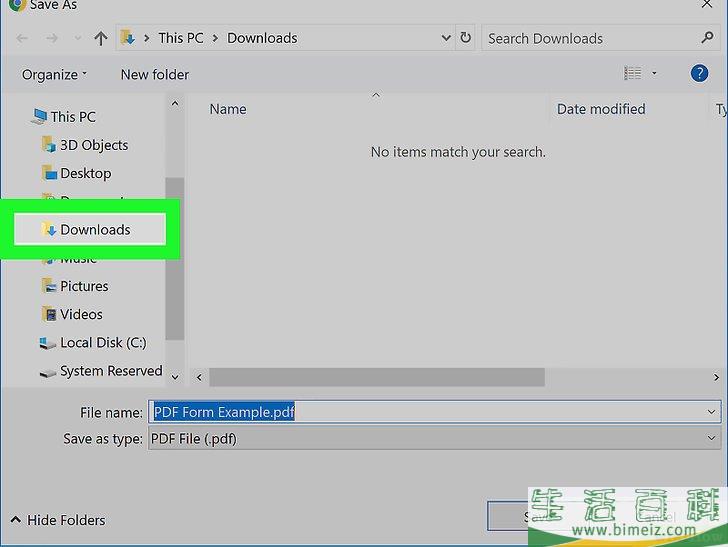Image resolution: width=728 pixels, height=547 pixels.
Task: Open the Save as type dropdown
Action: pyautogui.click(x=712, y=438)
